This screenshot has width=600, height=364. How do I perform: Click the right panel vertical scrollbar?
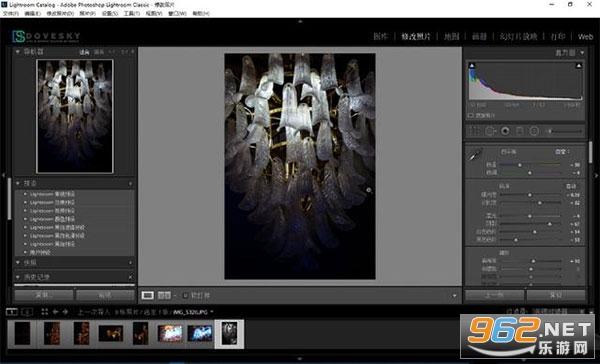click(x=591, y=152)
